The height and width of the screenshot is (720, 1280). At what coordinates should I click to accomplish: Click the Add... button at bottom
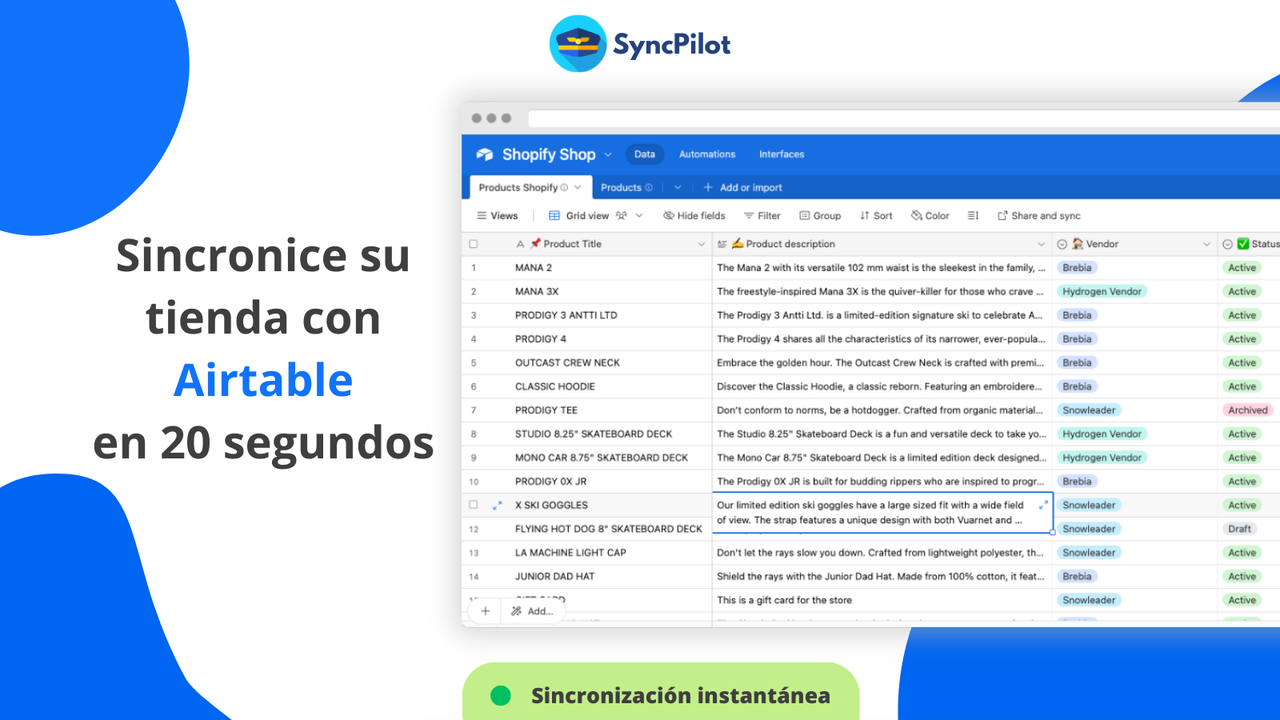pos(532,611)
